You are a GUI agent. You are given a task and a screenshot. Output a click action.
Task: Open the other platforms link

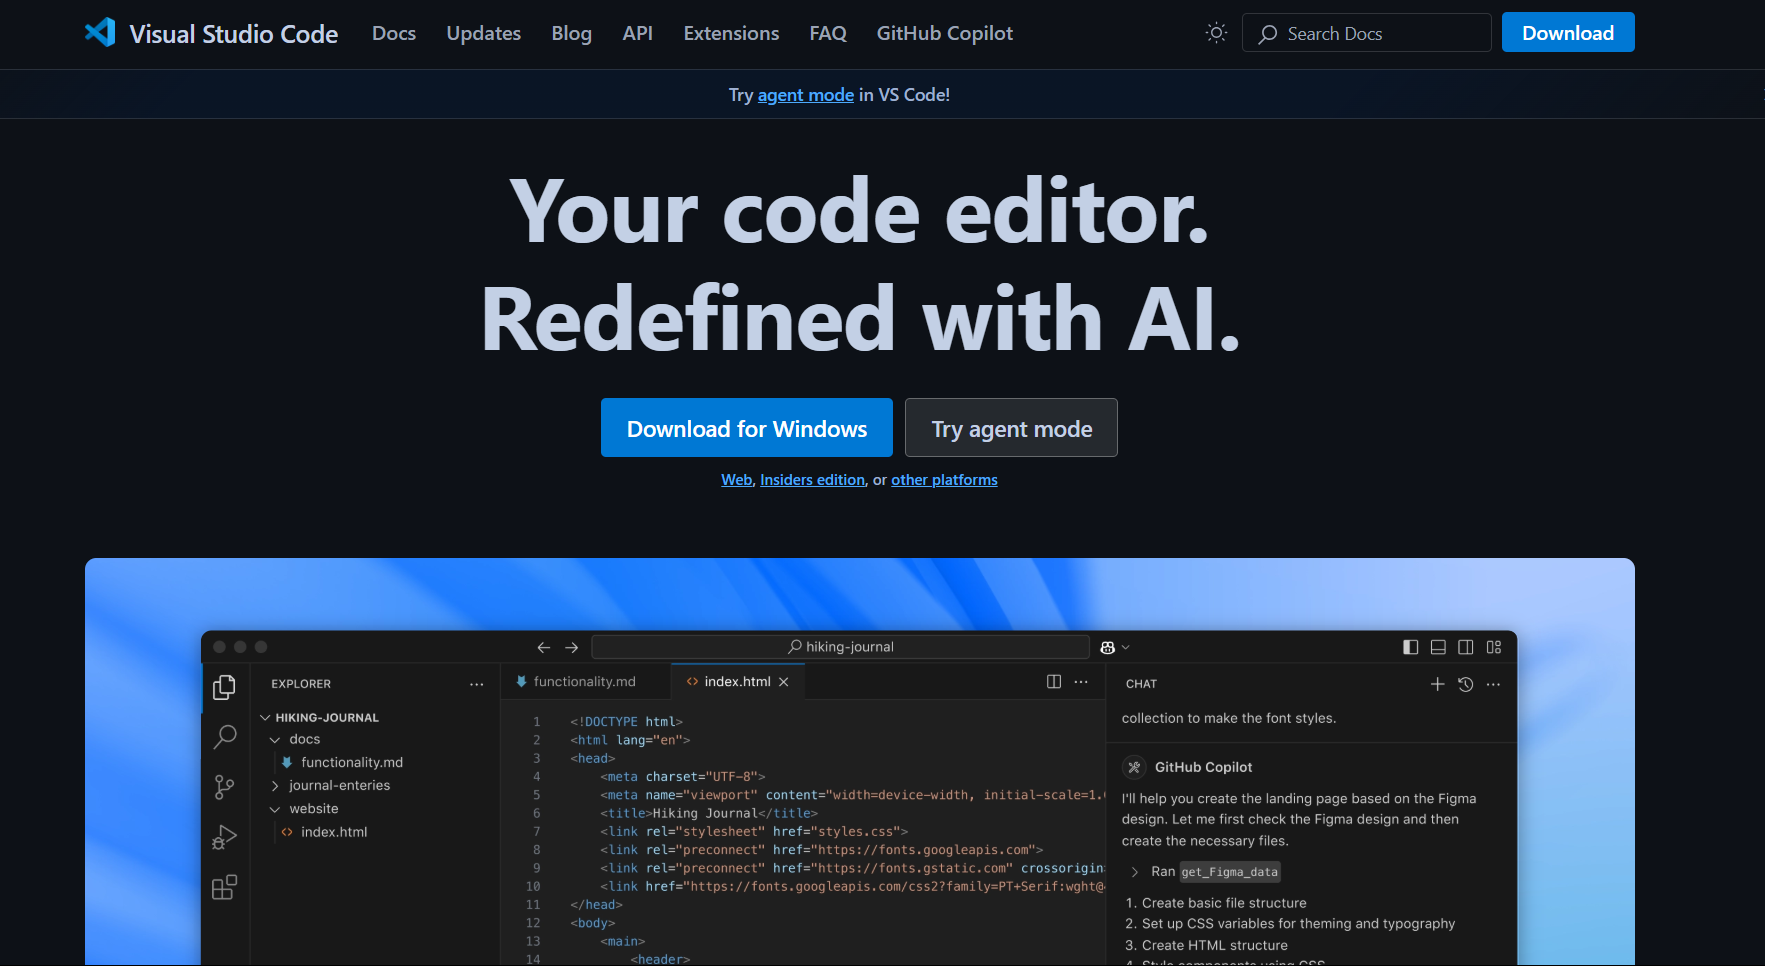(x=943, y=479)
